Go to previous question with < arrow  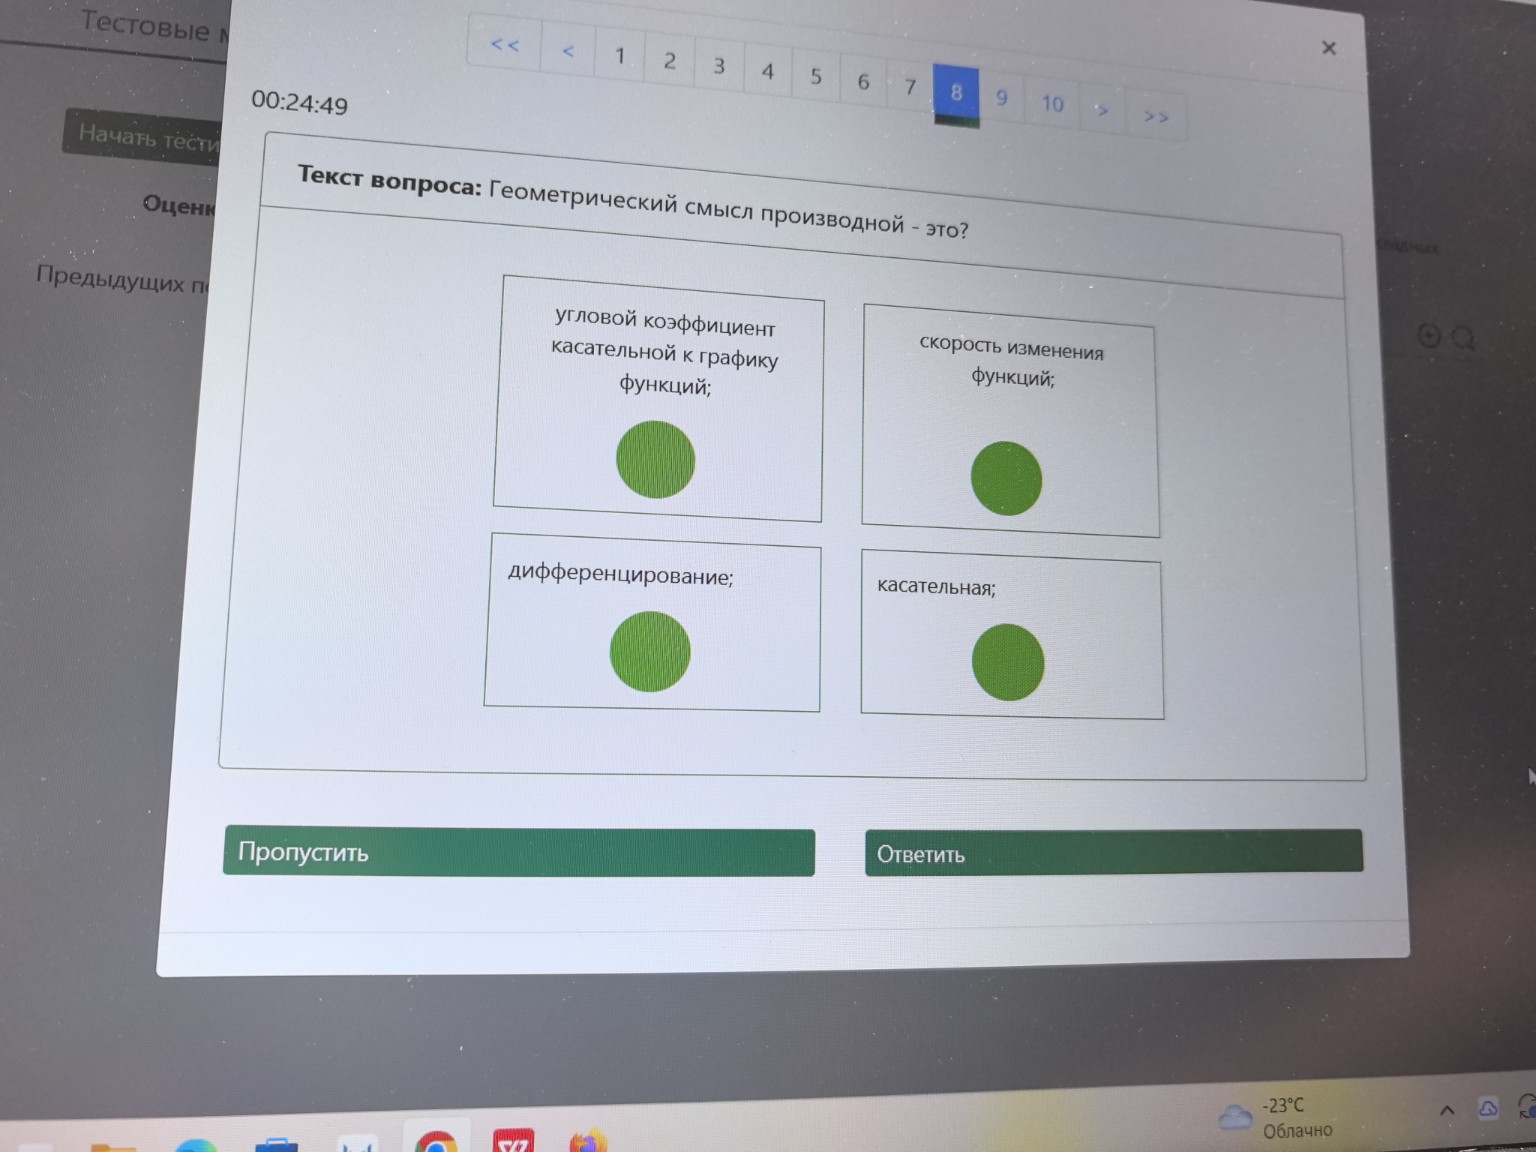(x=567, y=51)
